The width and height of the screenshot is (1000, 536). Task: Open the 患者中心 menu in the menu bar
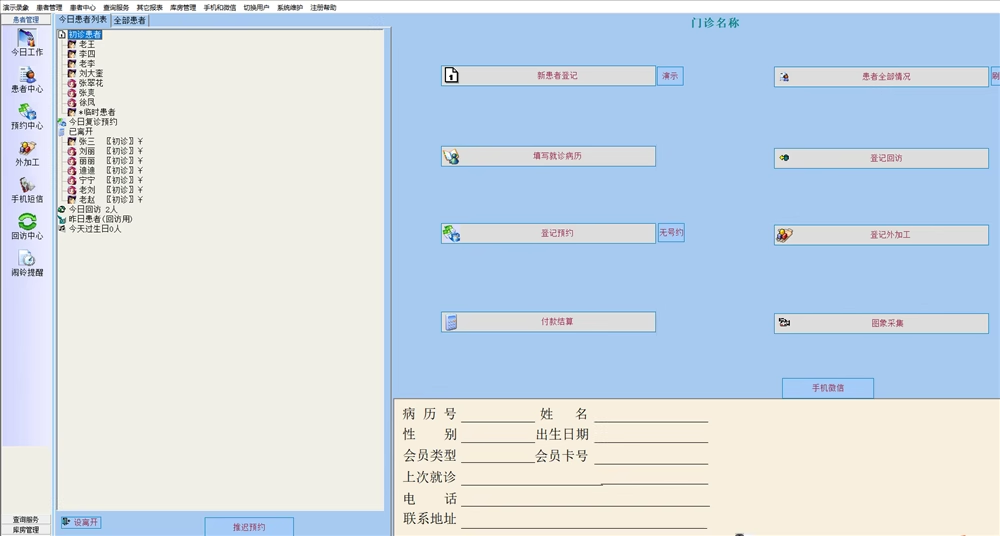(83, 8)
